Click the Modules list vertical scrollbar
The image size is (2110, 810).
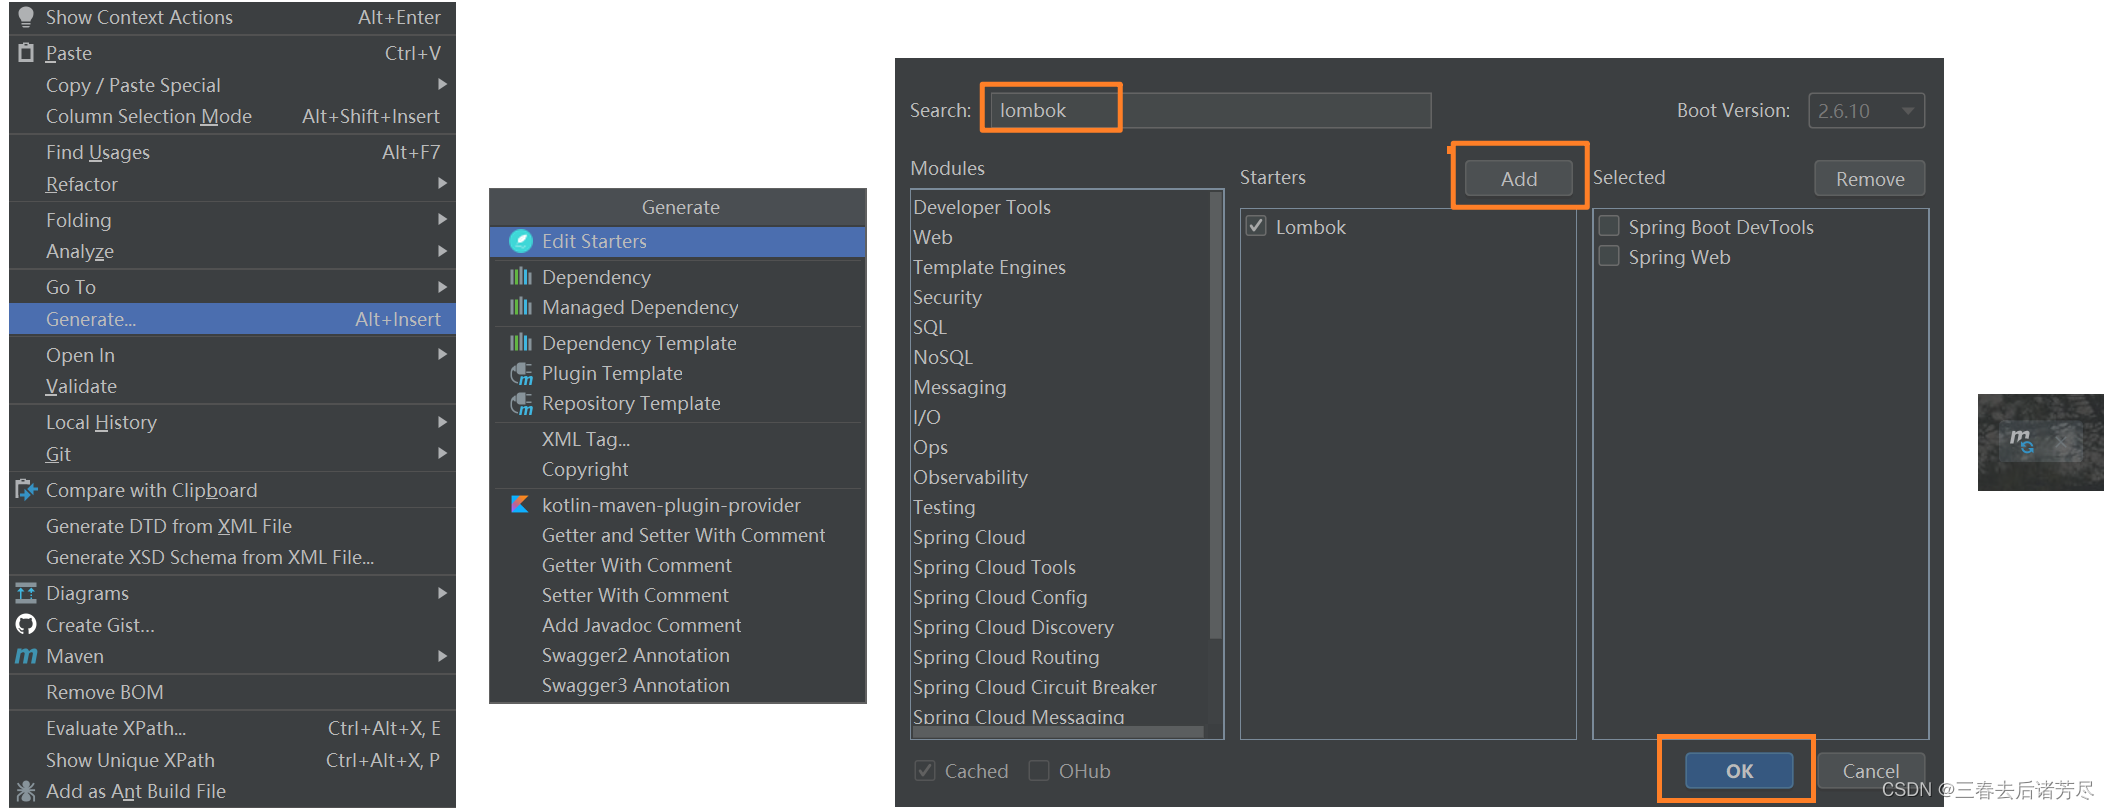coord(1216,415)
